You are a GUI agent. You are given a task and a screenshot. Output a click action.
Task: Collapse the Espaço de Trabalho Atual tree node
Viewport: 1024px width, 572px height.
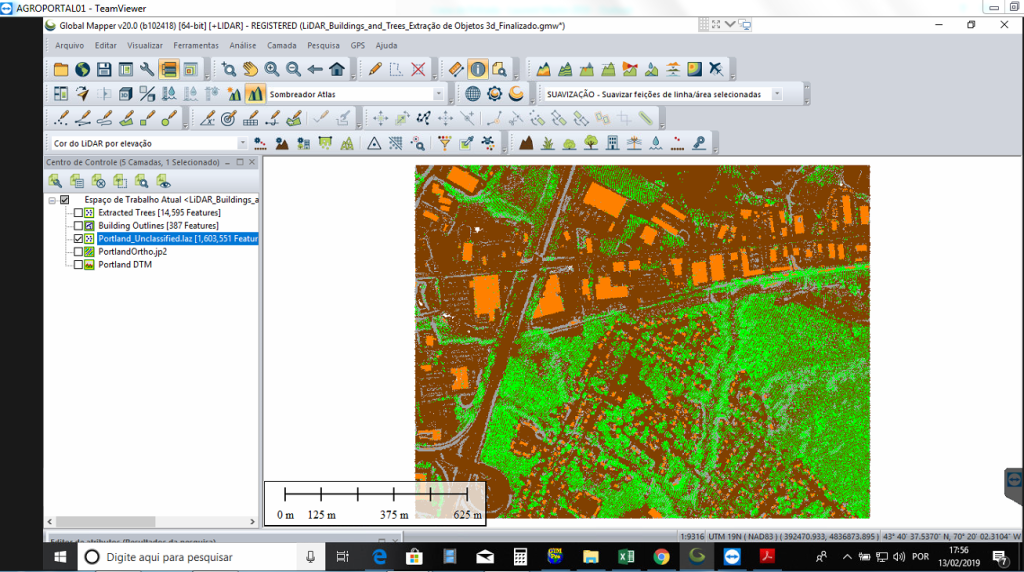52,200
